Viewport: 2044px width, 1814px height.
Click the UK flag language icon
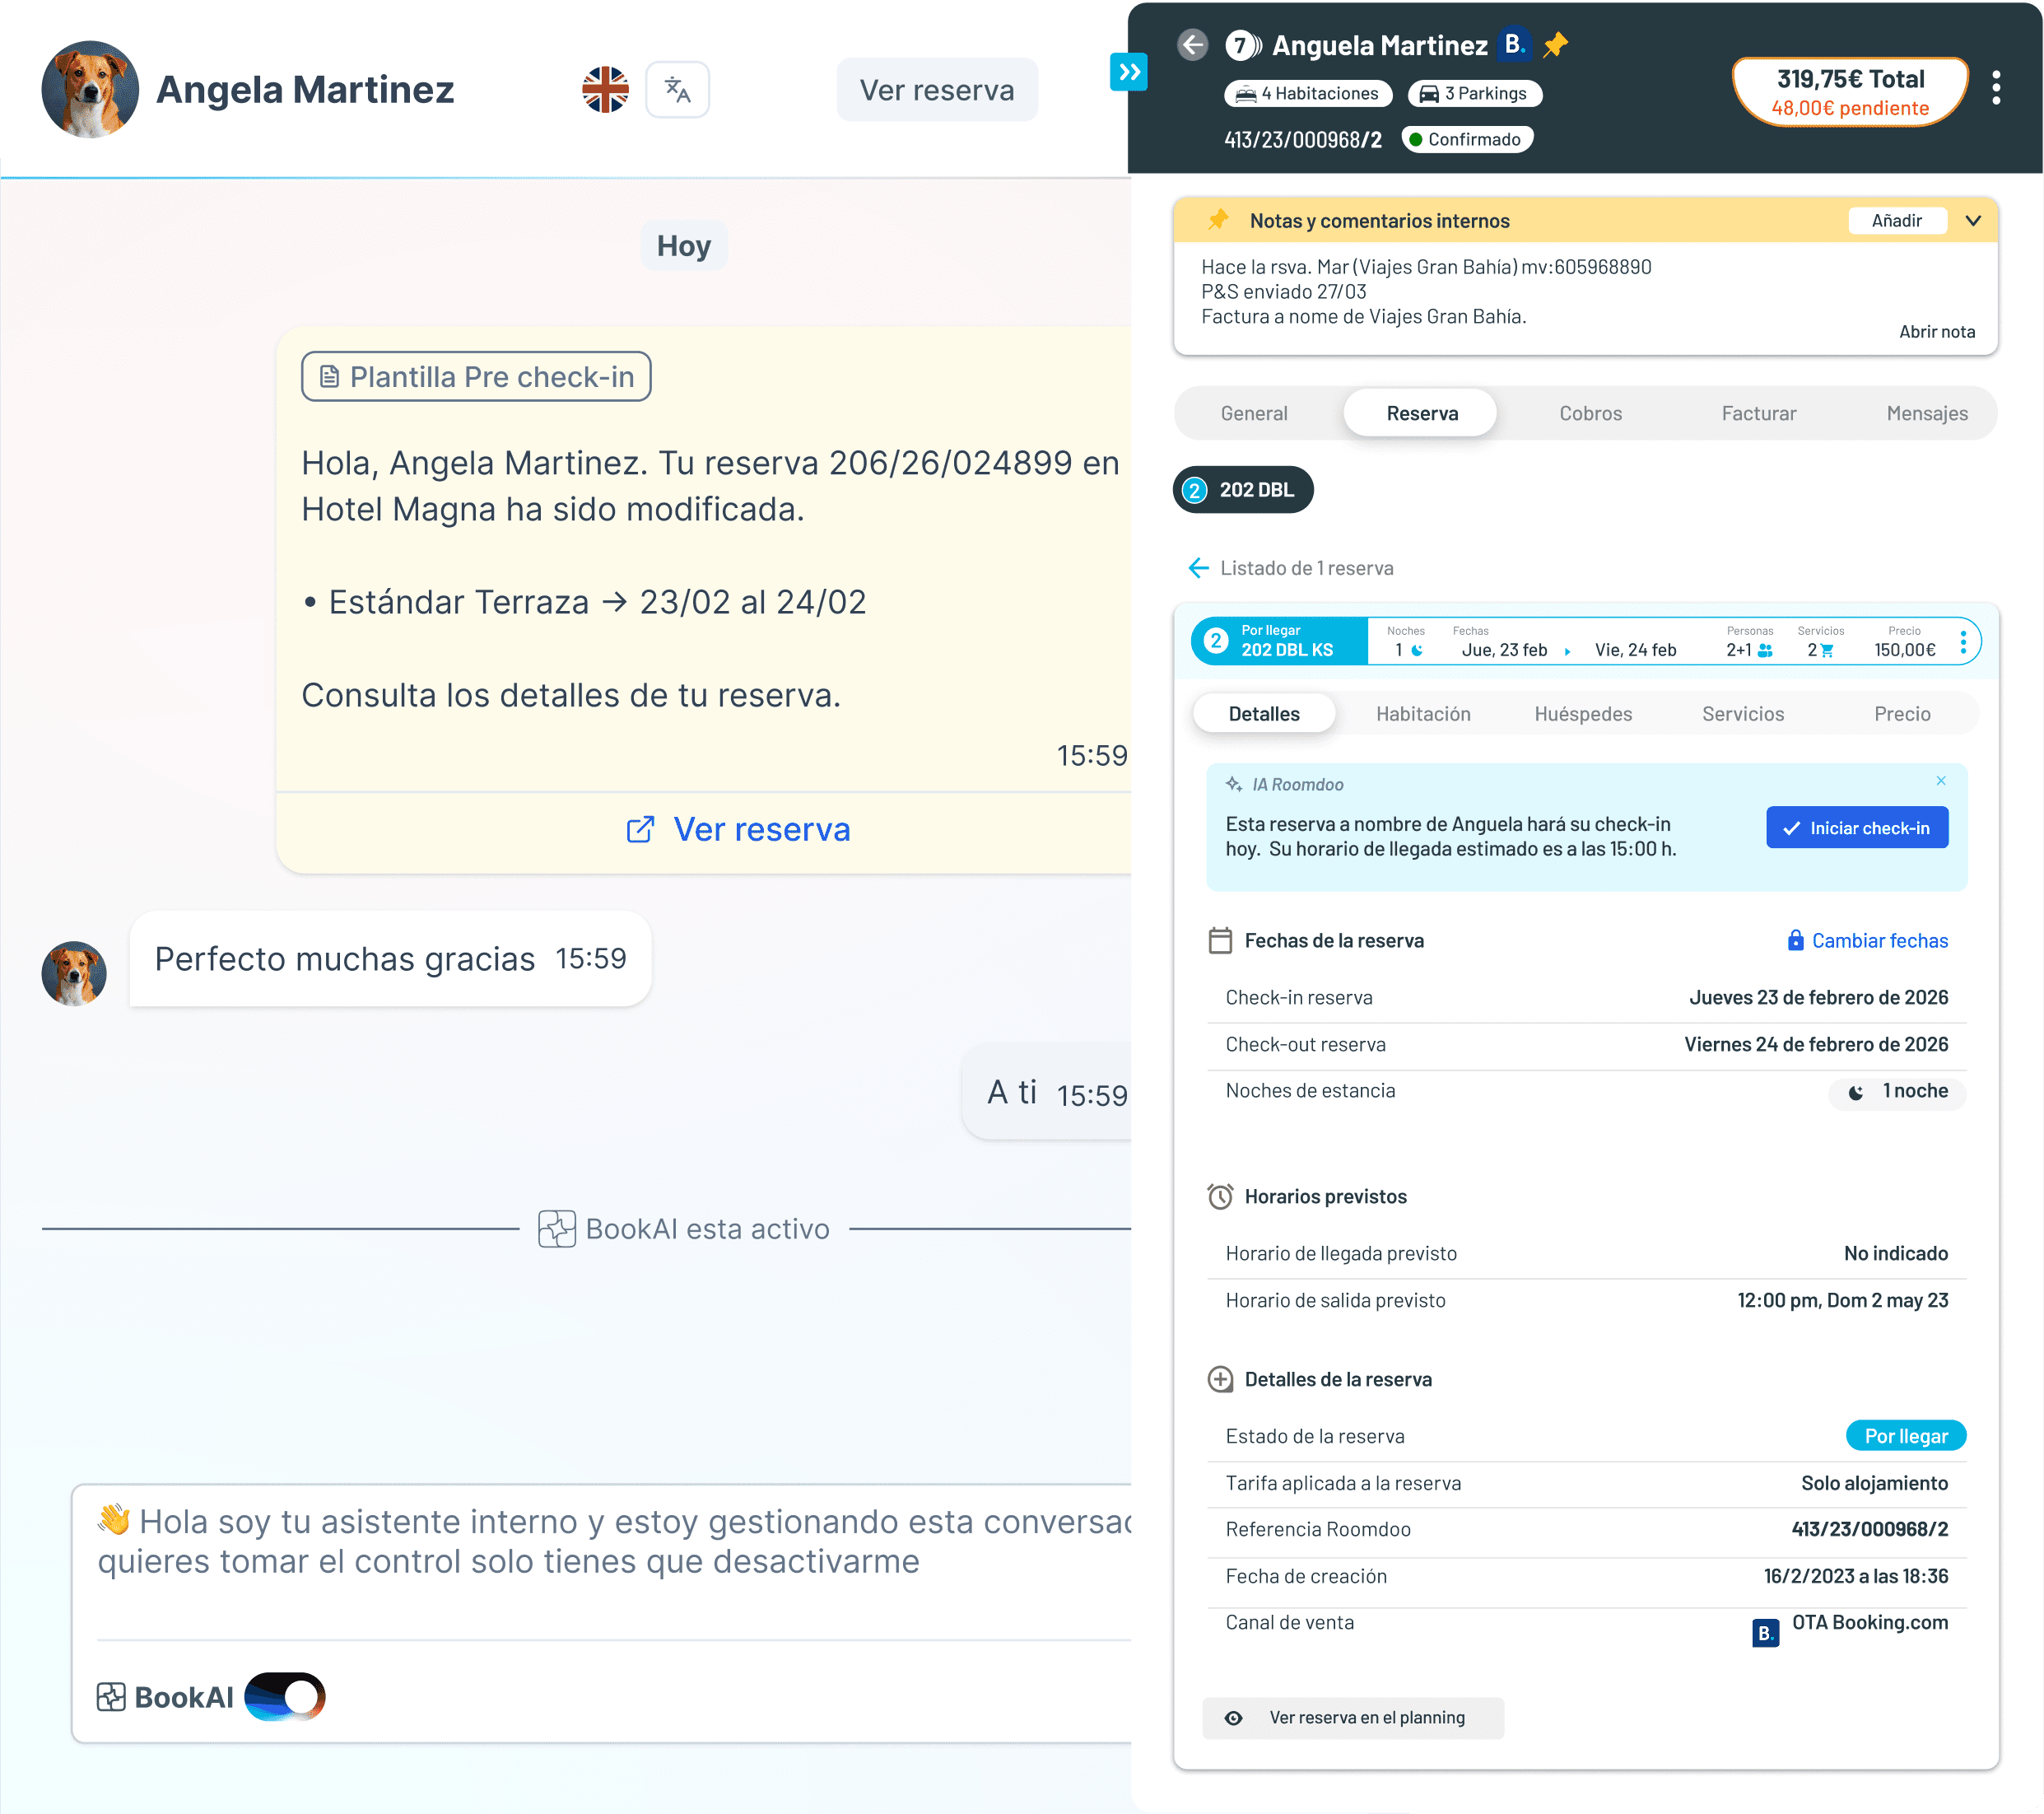click(x=605, y=90)
